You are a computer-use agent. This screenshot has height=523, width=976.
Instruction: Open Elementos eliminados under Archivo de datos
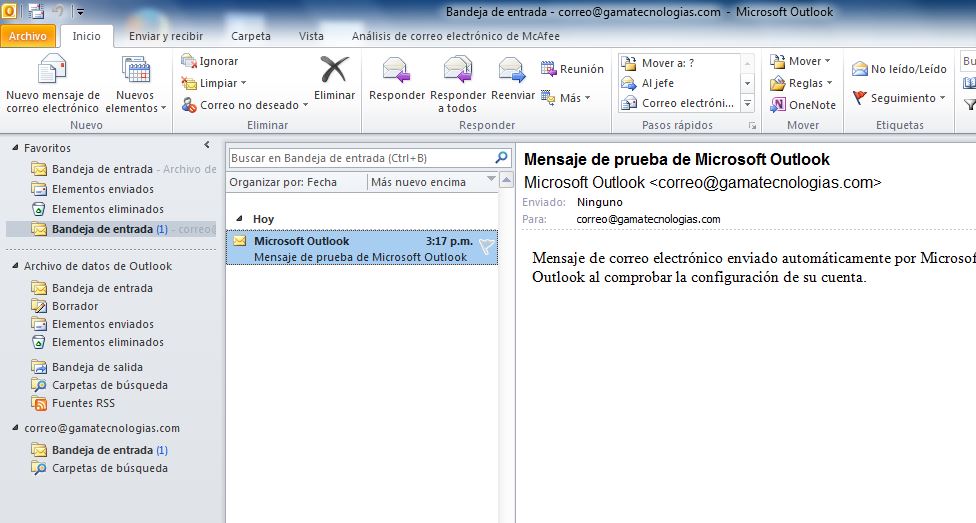pyautogui.click(x=108, y=342)
